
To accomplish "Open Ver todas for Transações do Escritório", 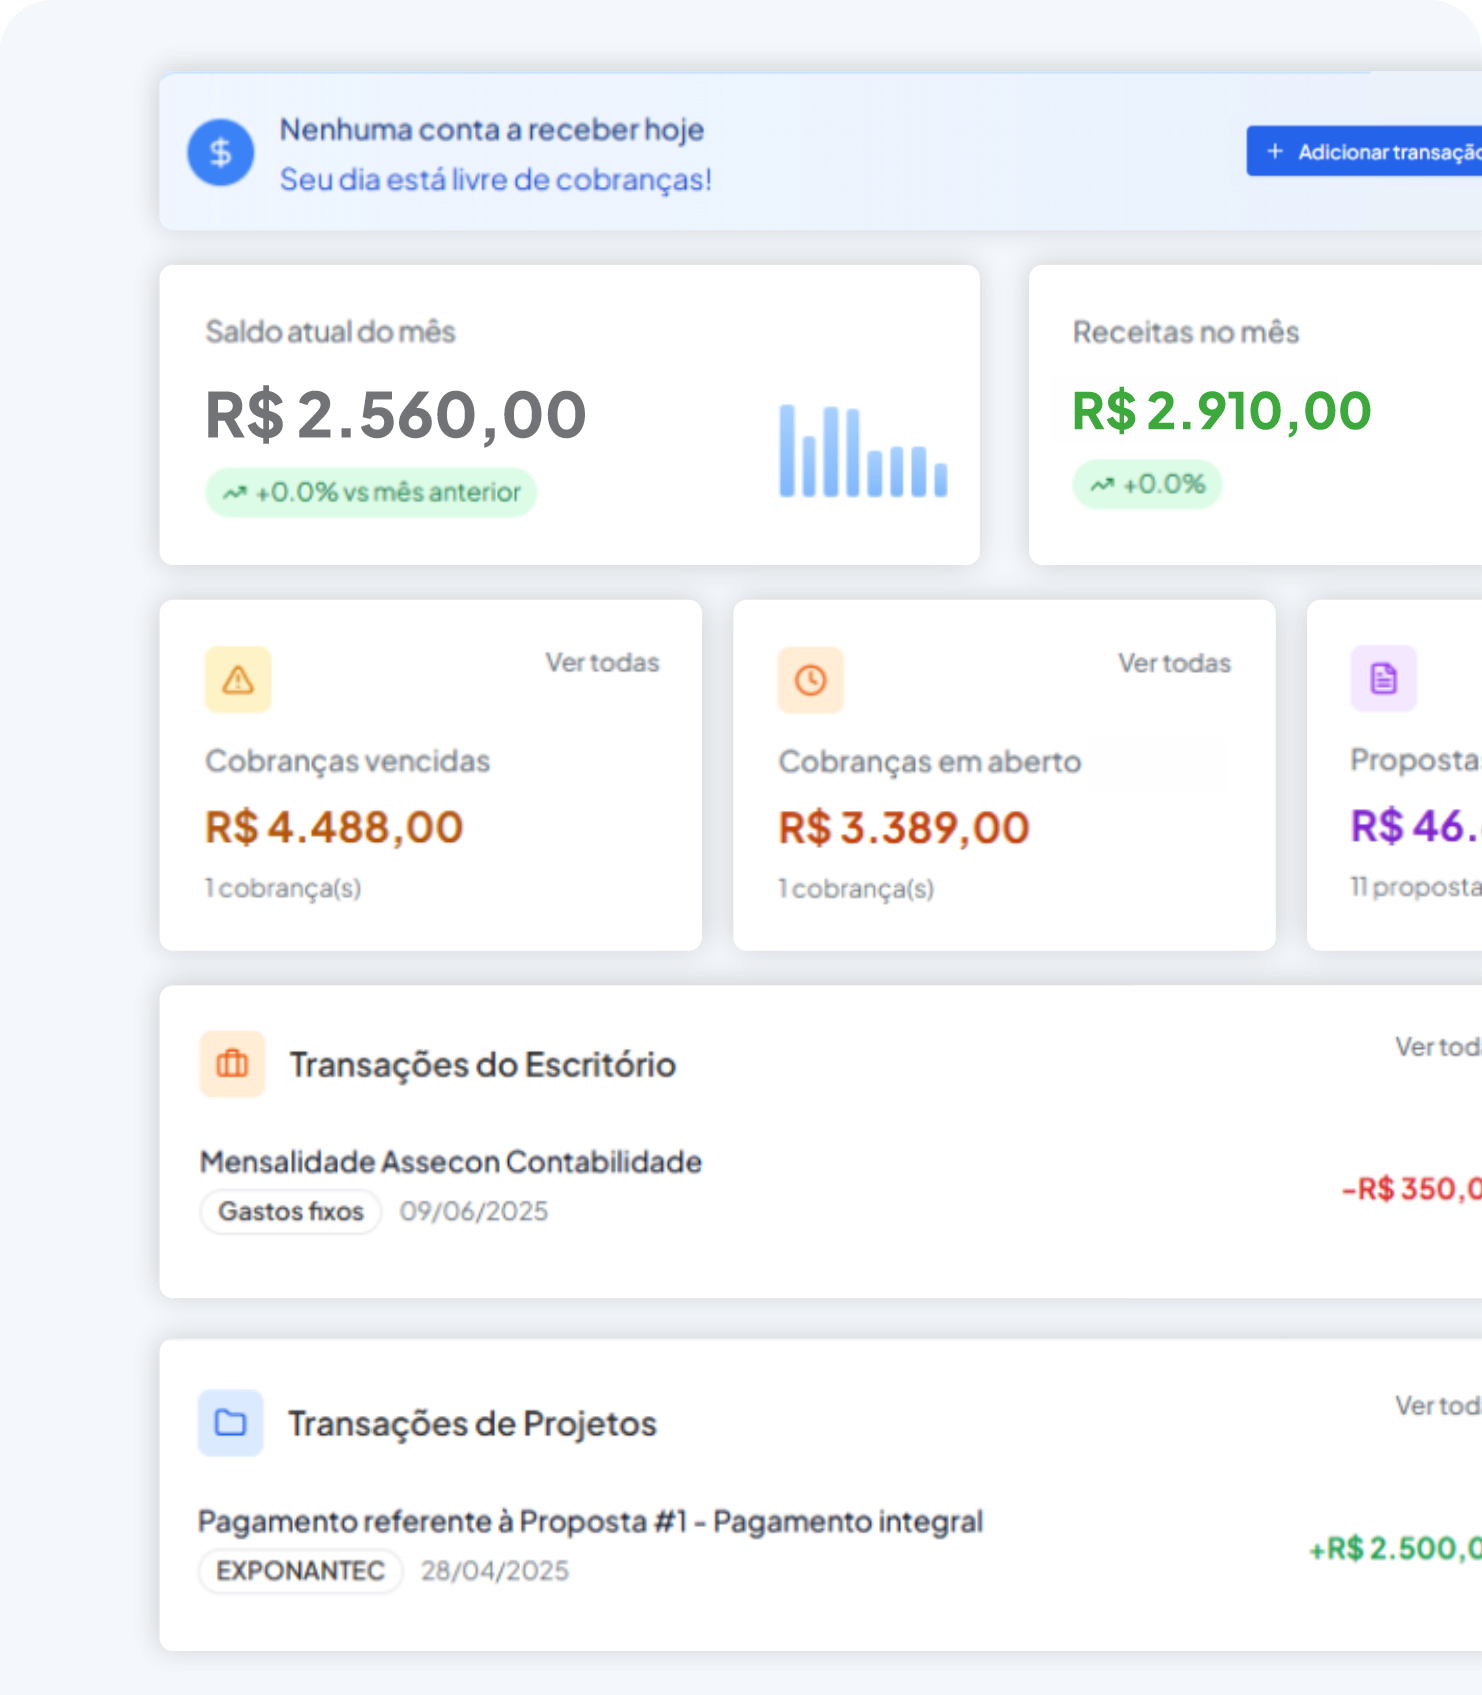I will [x=1438, y=1047].
